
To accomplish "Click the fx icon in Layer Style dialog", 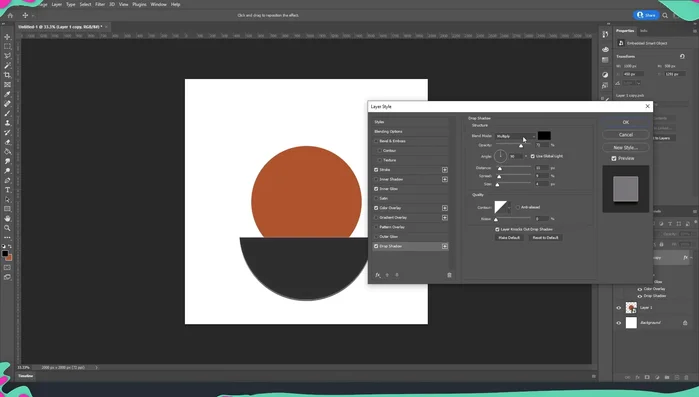I will click(x=378, y=275).
